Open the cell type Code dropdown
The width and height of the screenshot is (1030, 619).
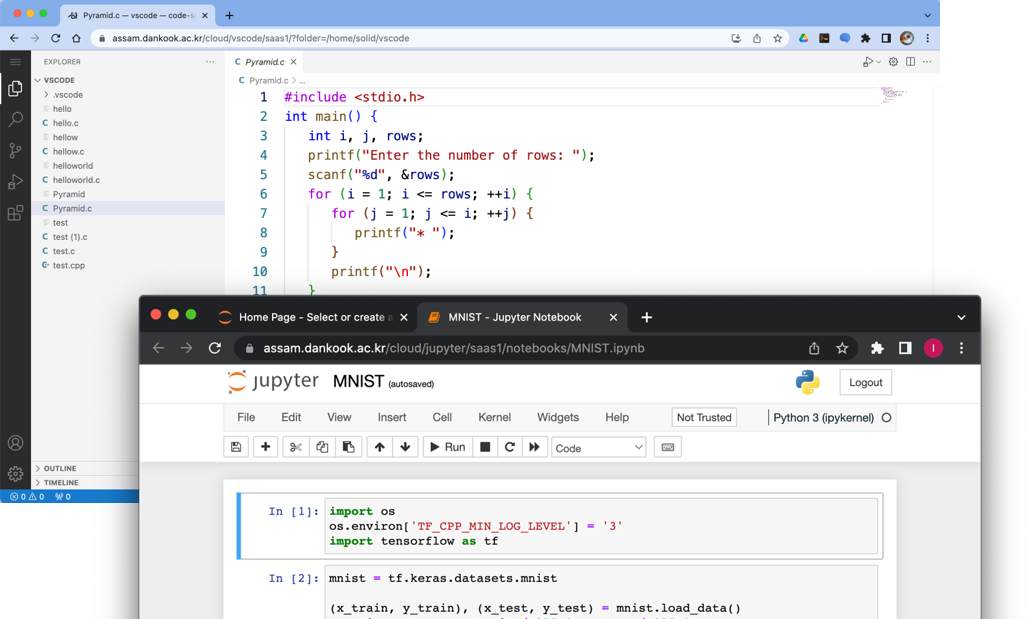598,448
